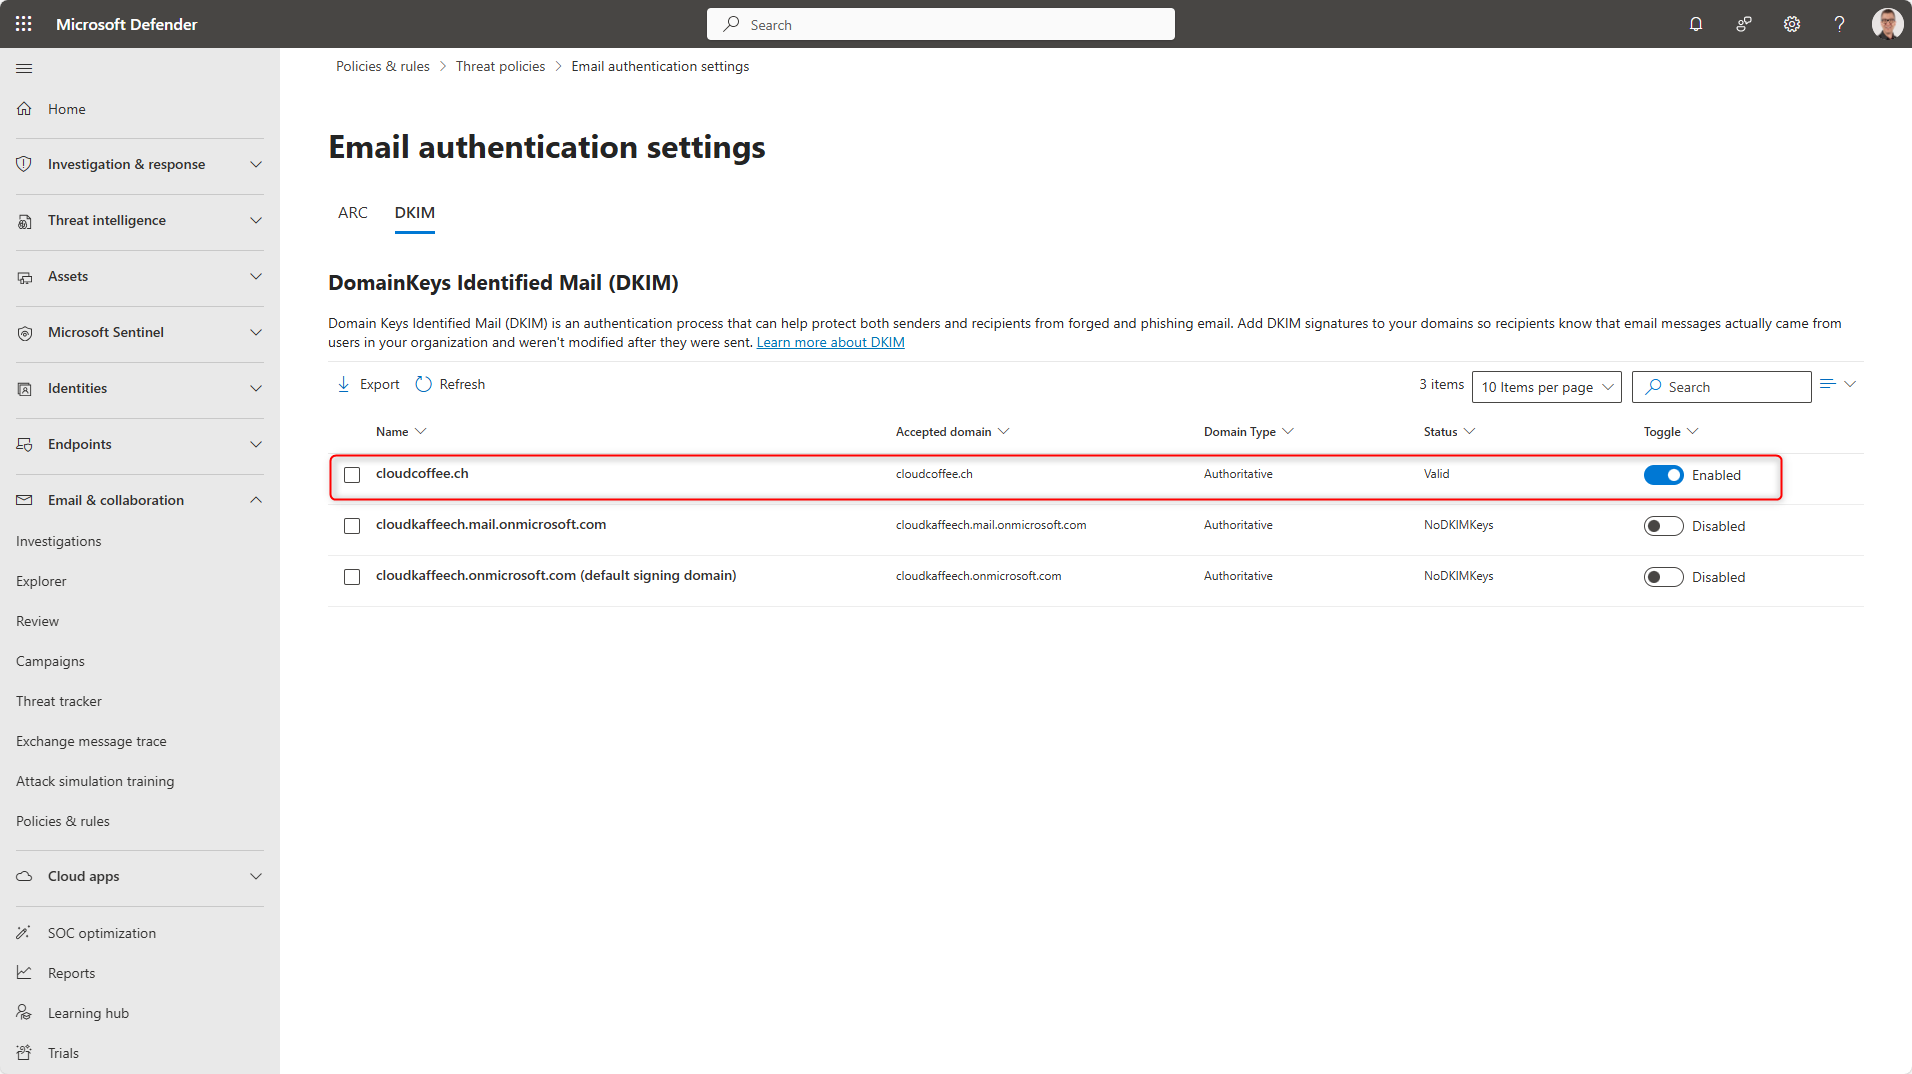Open Learn more about DKIM link
This screenshot has height=1074, width=1912.
tap(830, 343)
